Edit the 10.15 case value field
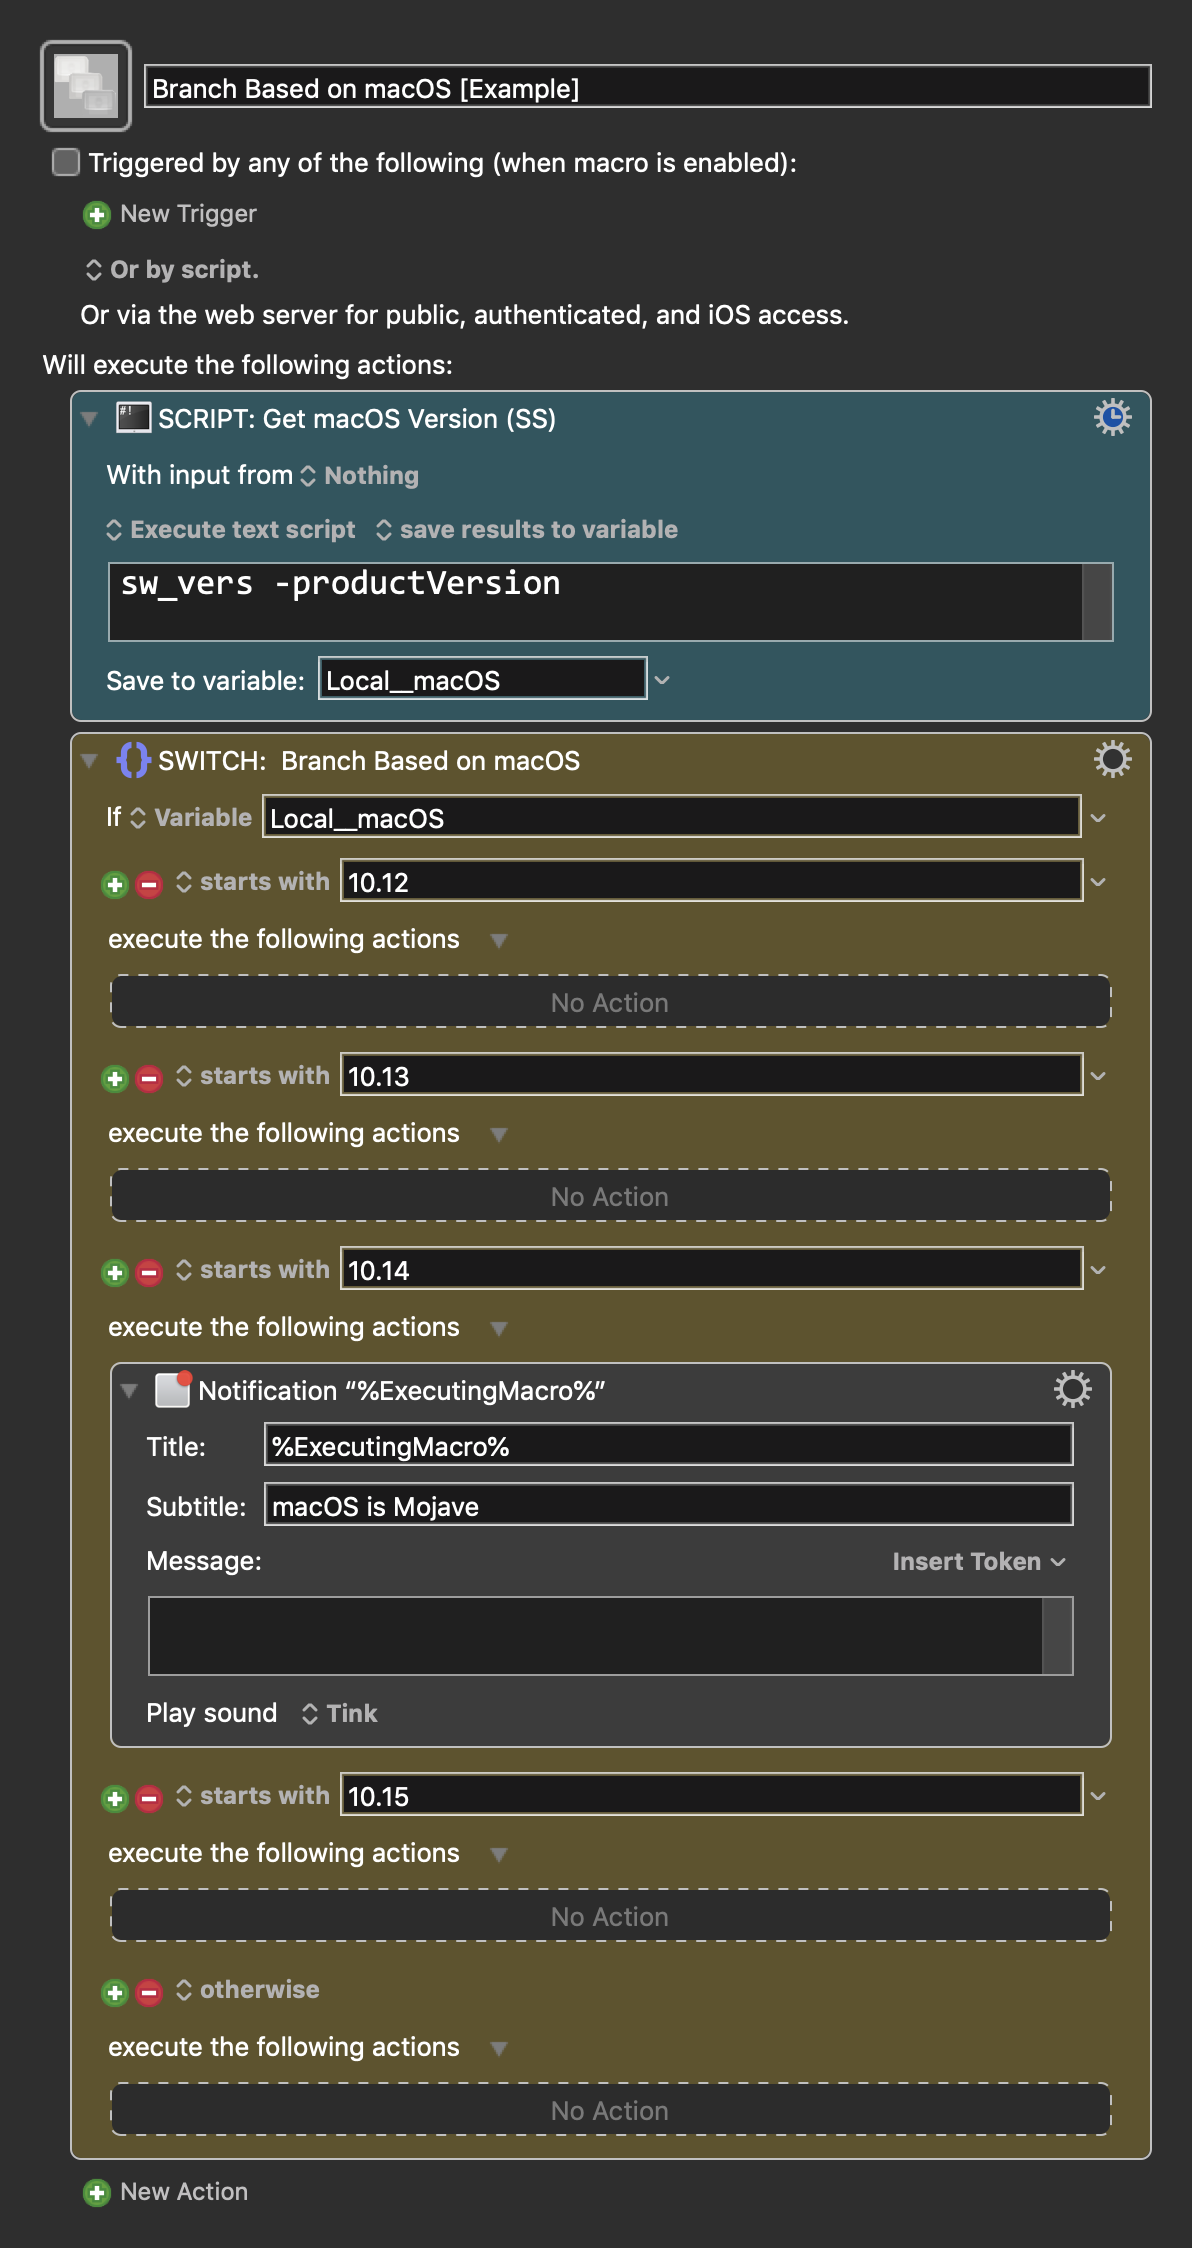 click(711, 1795)
